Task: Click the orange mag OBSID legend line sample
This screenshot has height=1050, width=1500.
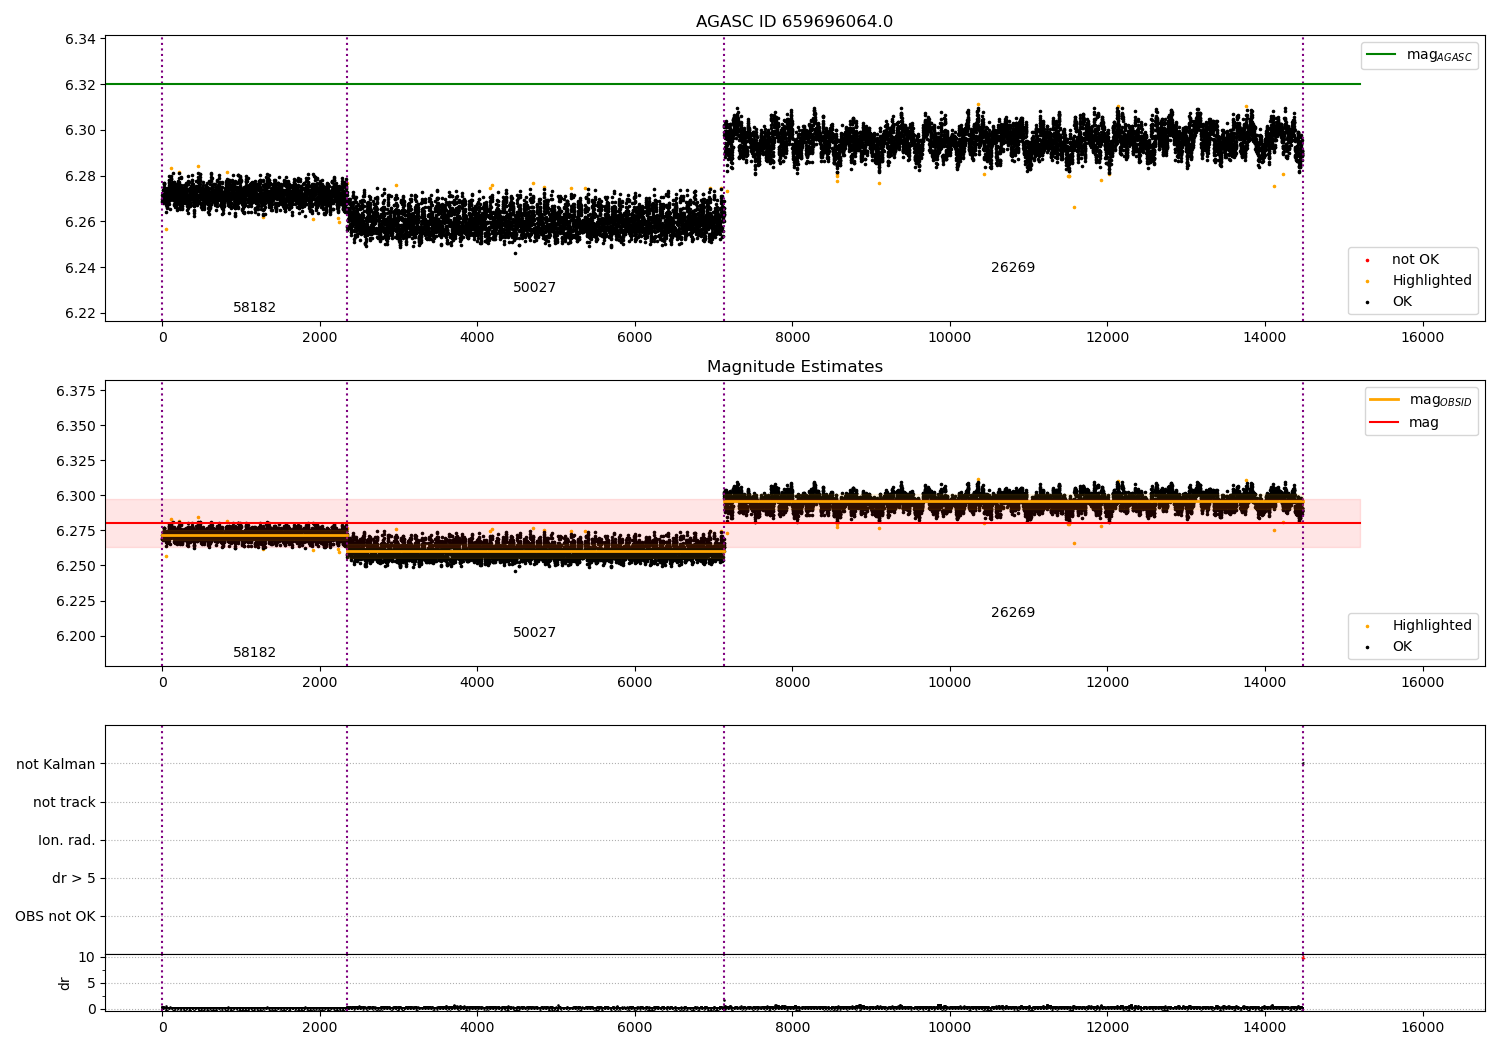Action: [1384, 400]
